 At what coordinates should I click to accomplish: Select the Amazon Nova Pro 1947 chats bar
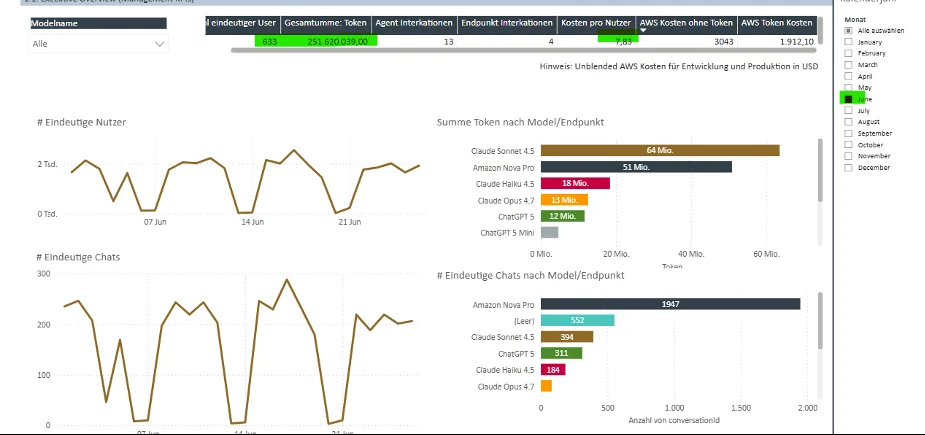coord(670,305)
